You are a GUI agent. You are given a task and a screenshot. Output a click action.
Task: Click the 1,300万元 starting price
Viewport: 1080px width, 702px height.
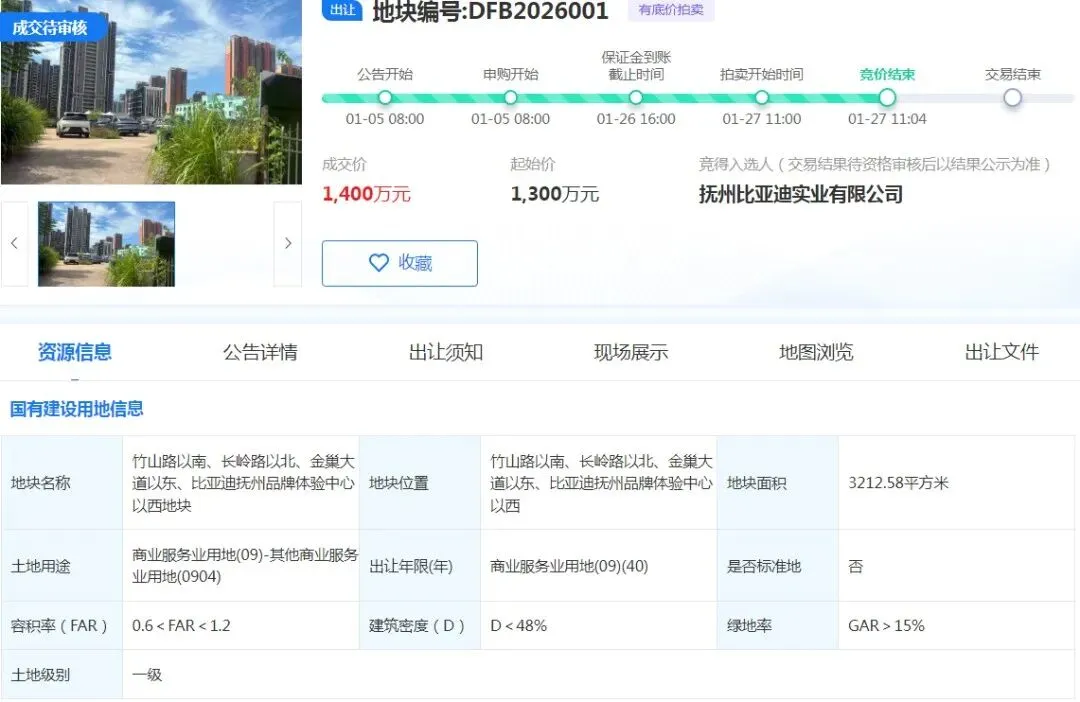point(554,194)
